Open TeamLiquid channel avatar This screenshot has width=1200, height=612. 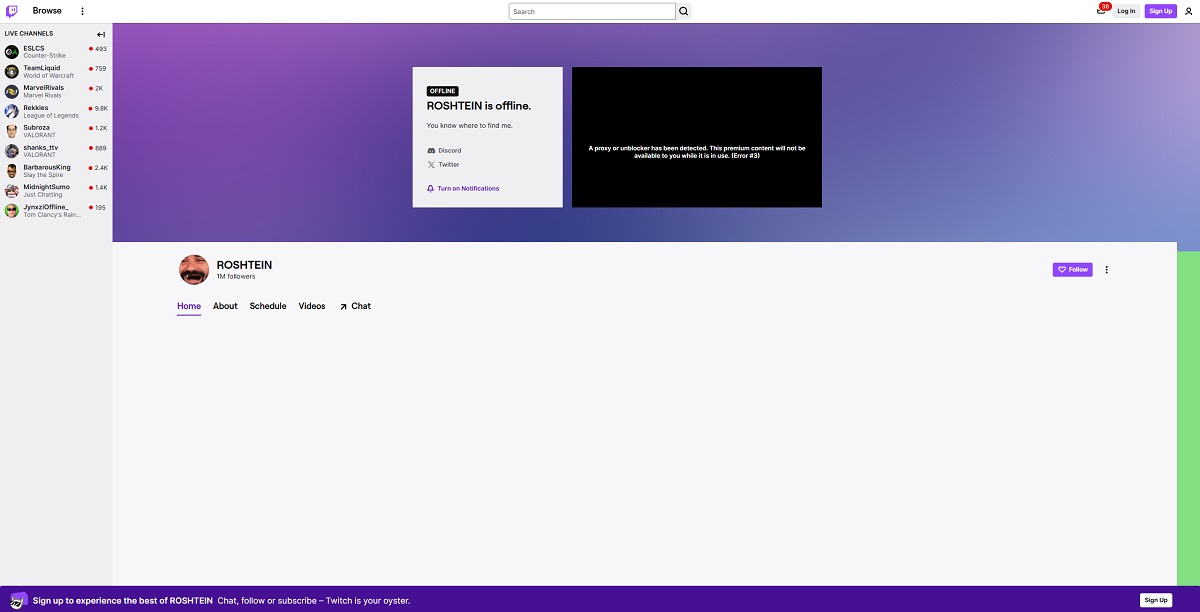12,72
